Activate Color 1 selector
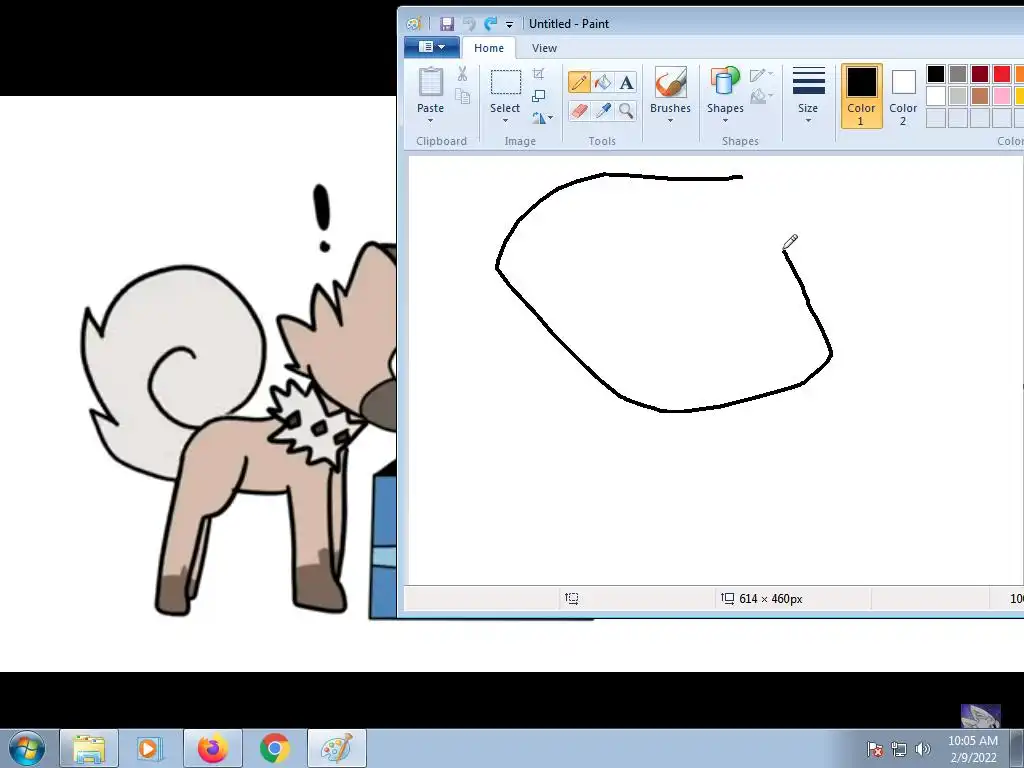This screenshot has width=1024, height=768. coord(861,96)
